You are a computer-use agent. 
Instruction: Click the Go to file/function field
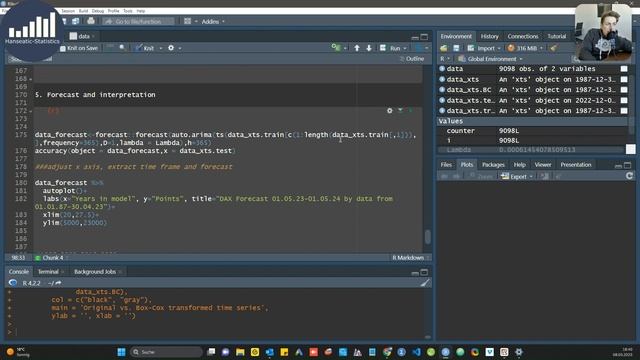pyautogui.click(x=138, y=21)
